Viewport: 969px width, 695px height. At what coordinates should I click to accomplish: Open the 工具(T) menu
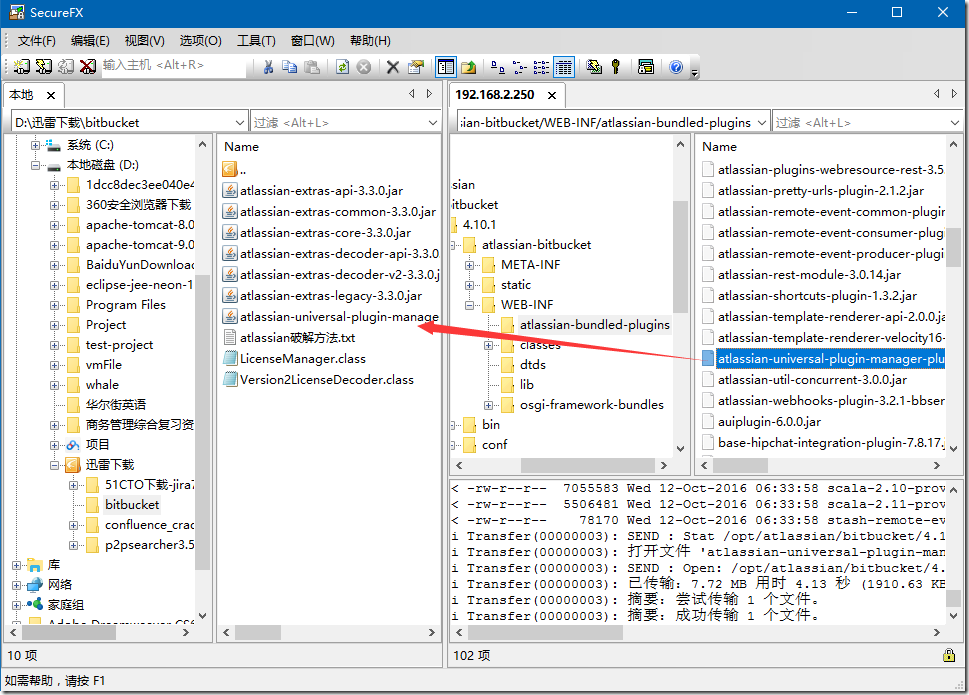coord(256,41)
